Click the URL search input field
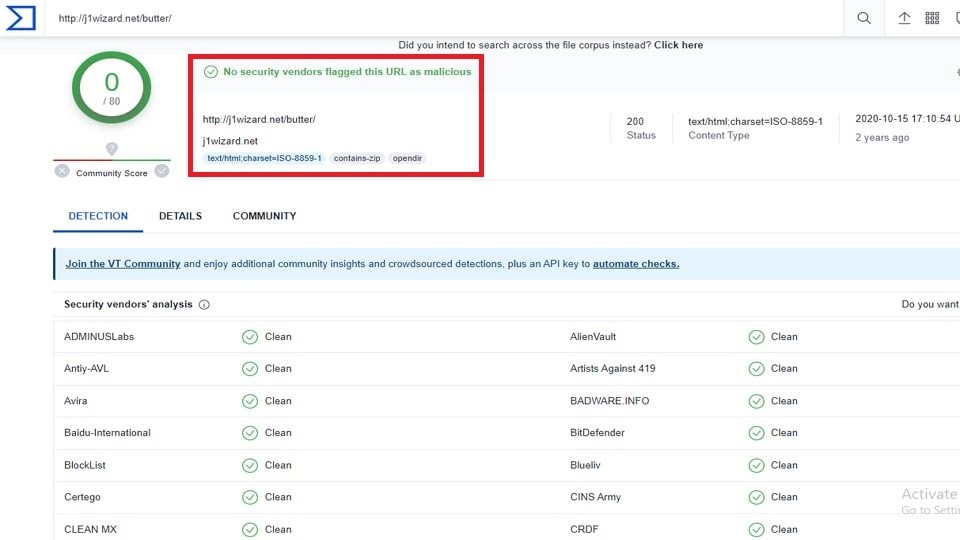This screenshot has width=960, height=540. coord(444,18)
